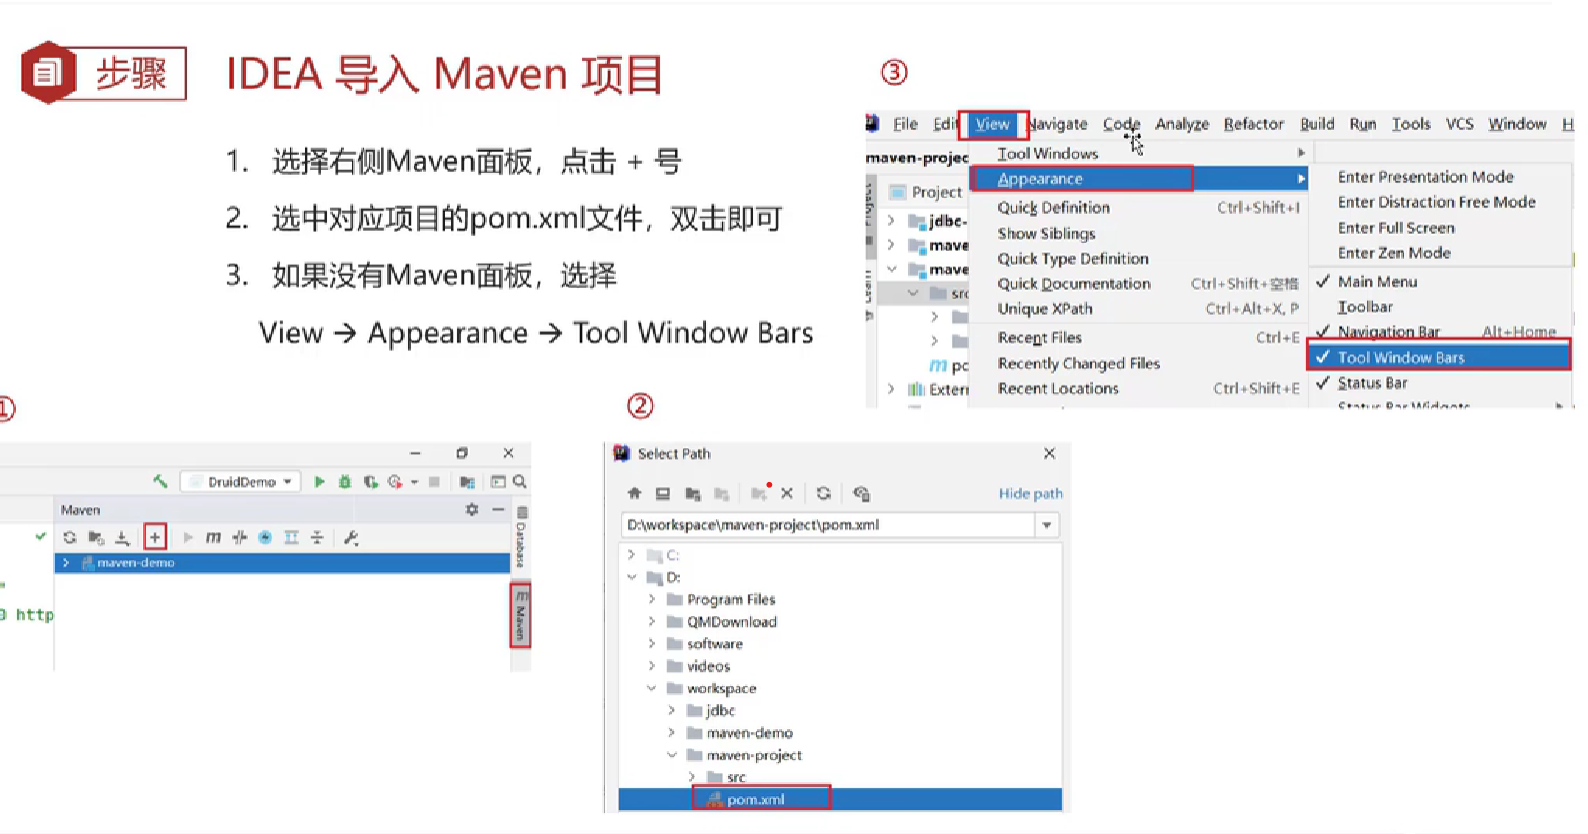Click Refresh icon in Select Path toolbar
This screenshot has height=834, width=1588.
click(823, 493)
